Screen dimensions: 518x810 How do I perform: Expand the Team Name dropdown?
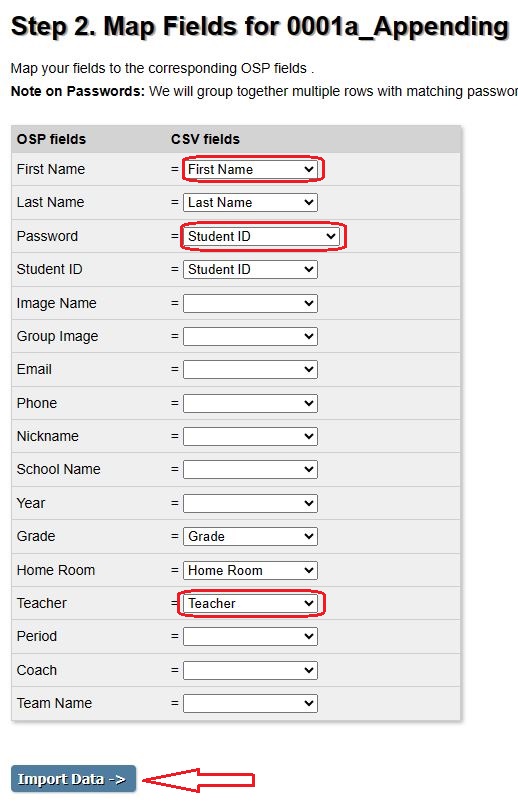coord(250,704)
